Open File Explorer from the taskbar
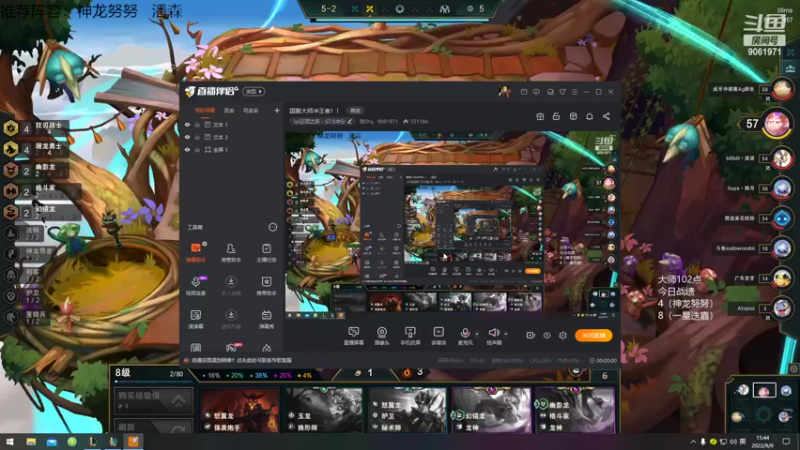This screenshot has width=800, height=450. click(31, 441)
